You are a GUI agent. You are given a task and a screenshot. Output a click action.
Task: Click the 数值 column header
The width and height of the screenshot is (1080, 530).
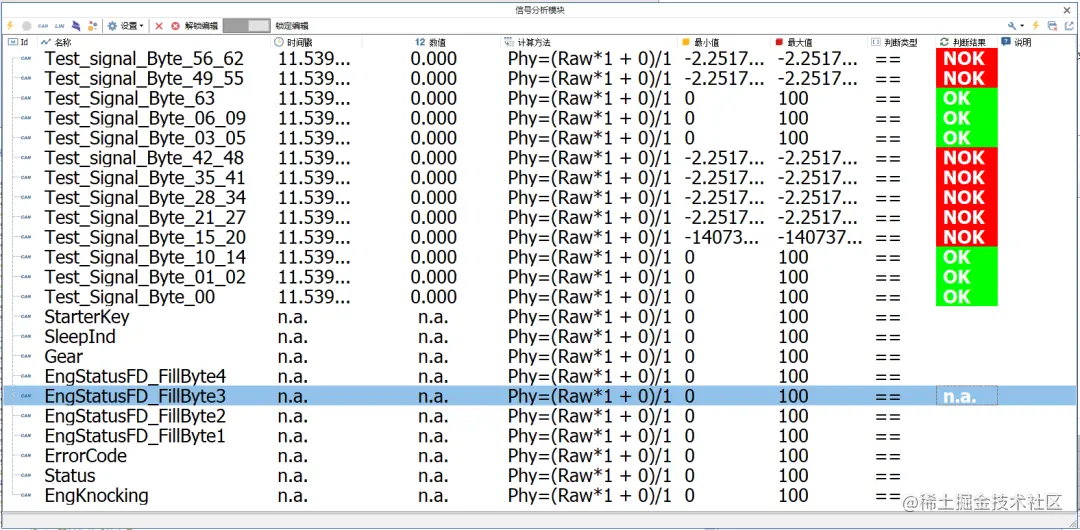click(x=433, y=42)
